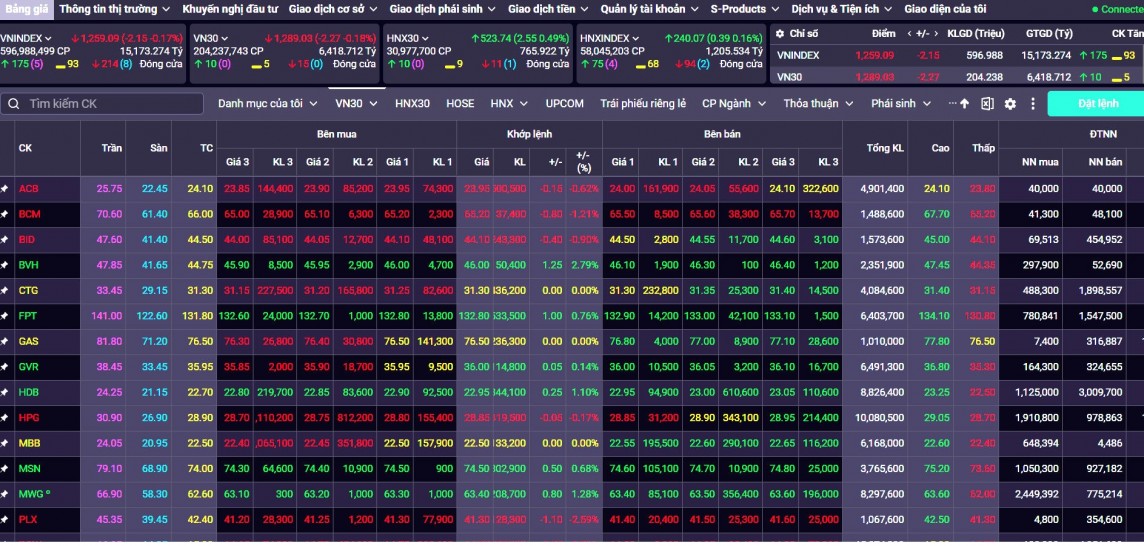
Task: Open the Giao dịch cơ sở menu
Action: pyautogui.click(x=333, y=9)
